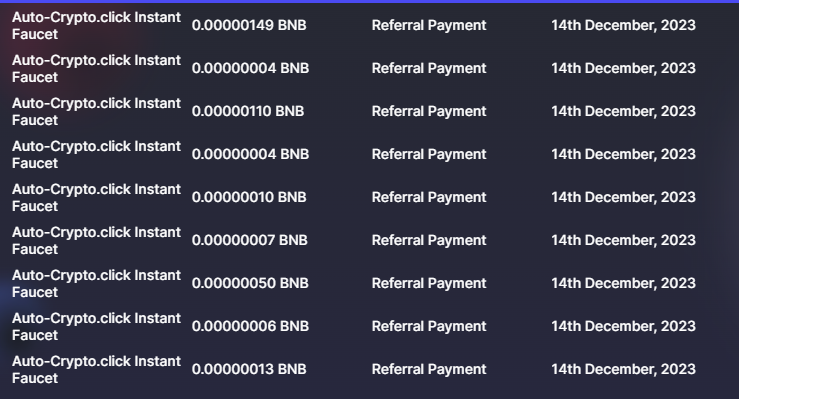Select the 0.00000006 BNB amount
Screen dimensions: 818x399
[250, 326]
